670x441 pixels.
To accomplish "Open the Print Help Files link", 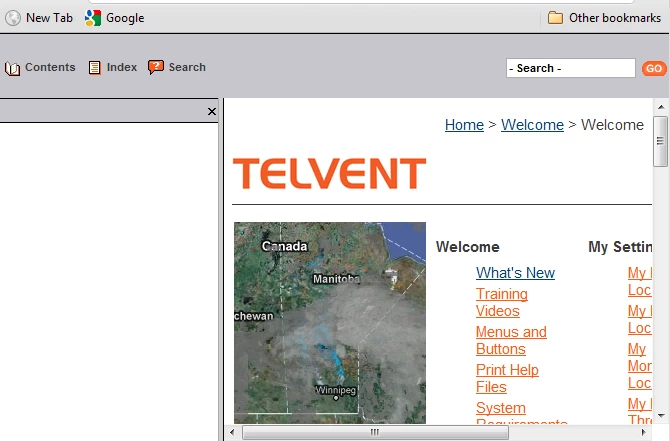I will (507, 379).
